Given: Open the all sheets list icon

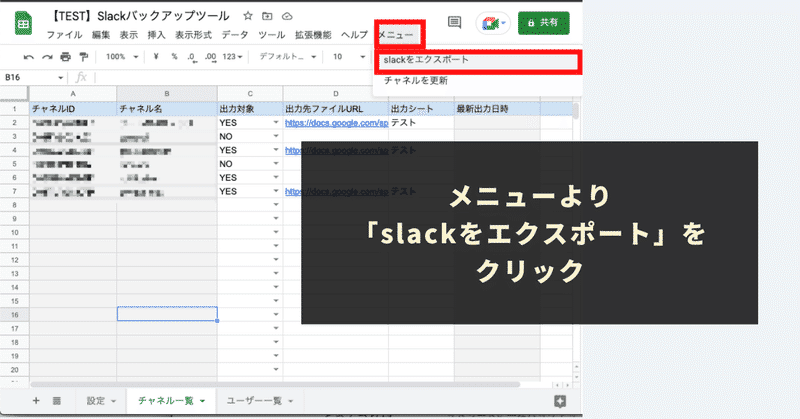Looking at the screenshot, I should [57, 401].
